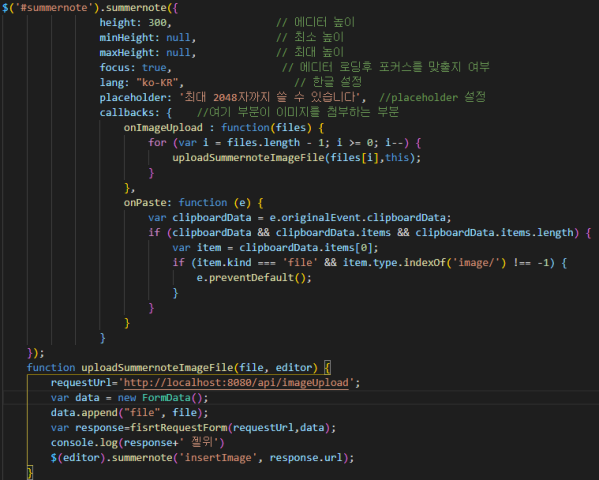Click the 'onPaste: function (e)' line

tap(193, 203)
